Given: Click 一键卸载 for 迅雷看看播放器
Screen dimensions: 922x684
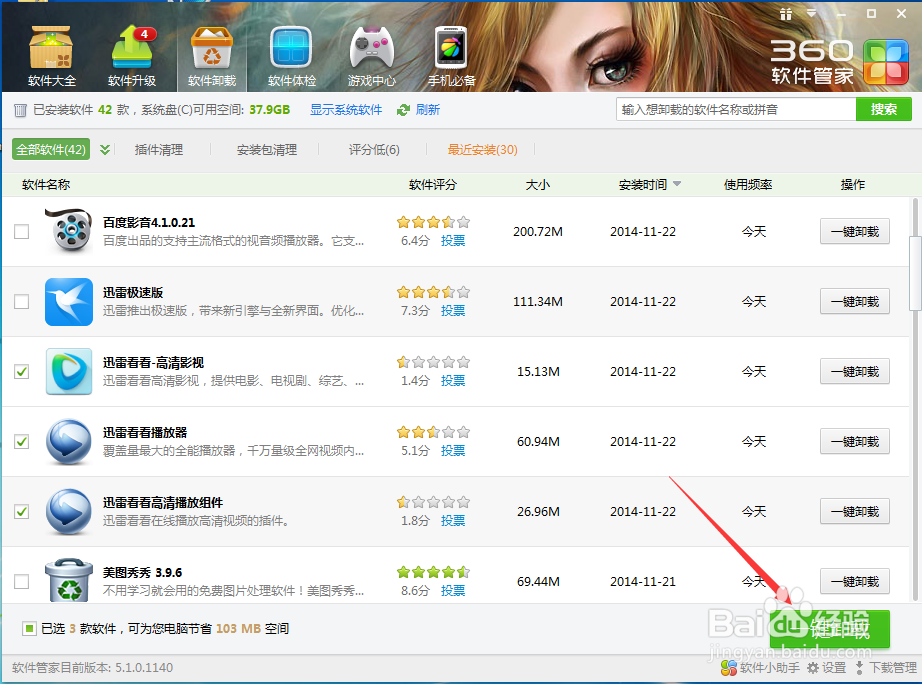Looking at the screenshot, I should 854,441.
